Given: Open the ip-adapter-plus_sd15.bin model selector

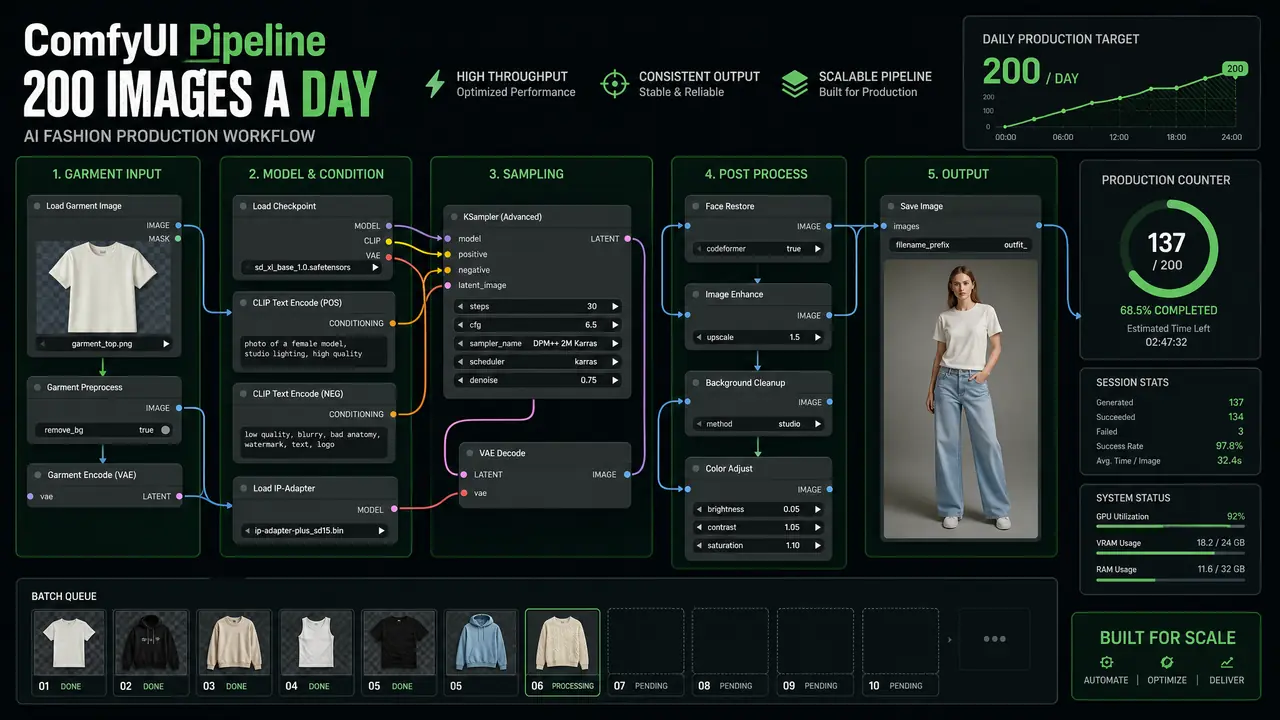Looking at the screenshot, I should click(314, 530).
